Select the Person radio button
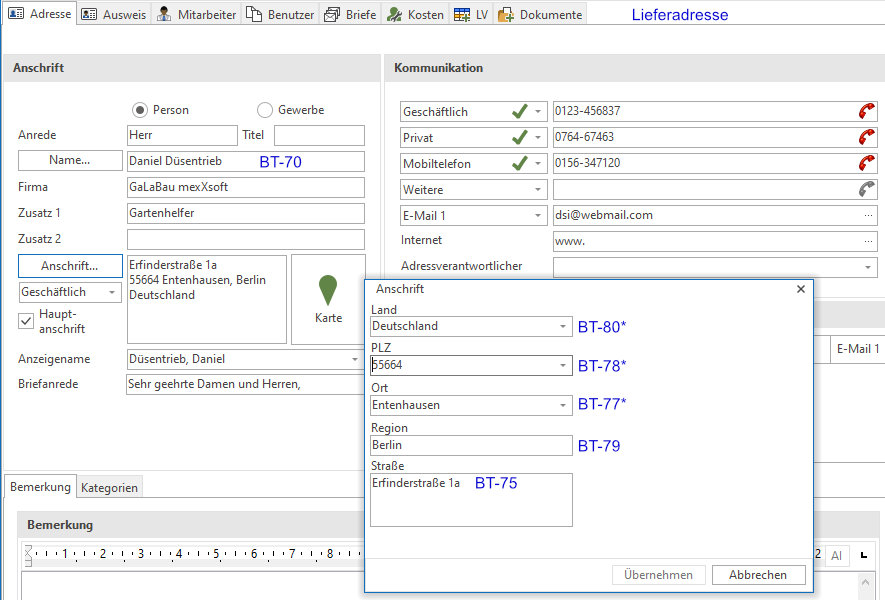The height and width of the screenshot is (600, 885). [140, 110]
